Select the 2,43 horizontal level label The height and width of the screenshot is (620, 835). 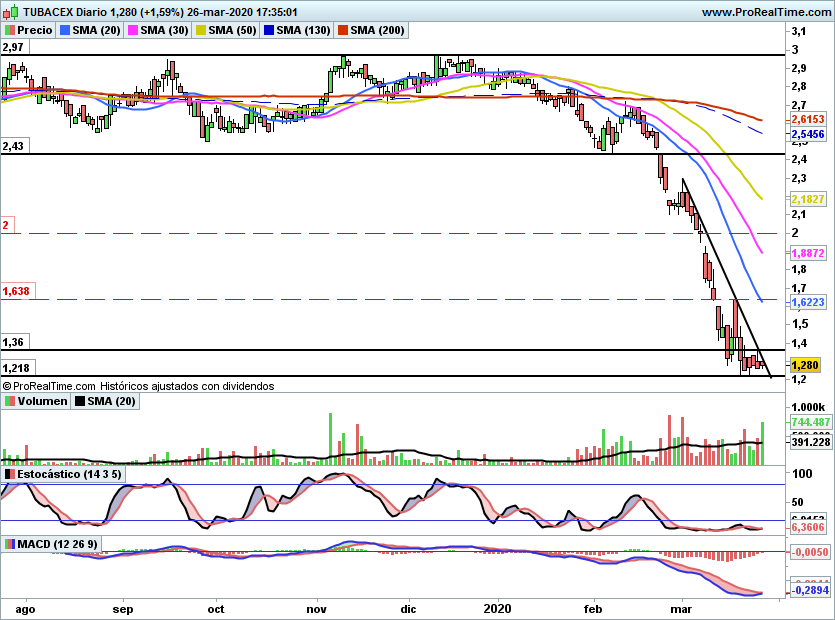point(13,146)
